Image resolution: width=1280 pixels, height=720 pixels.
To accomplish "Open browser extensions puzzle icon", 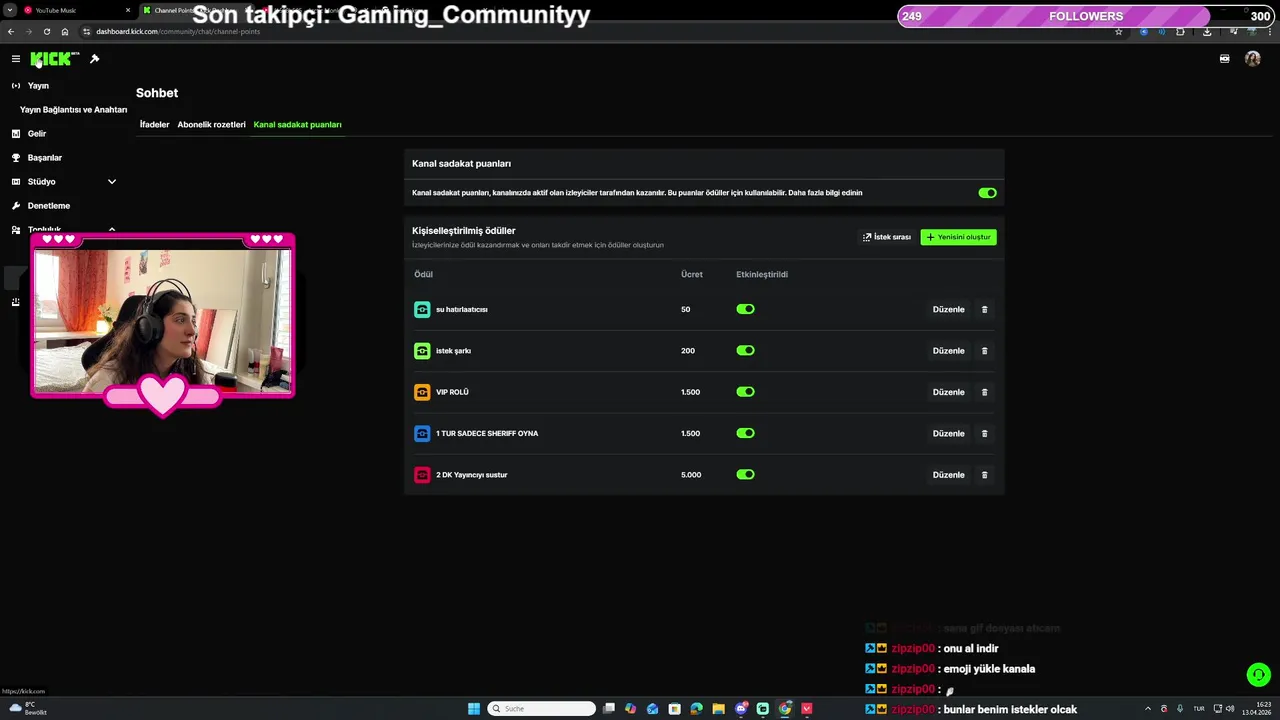I will coord(1180,31).
